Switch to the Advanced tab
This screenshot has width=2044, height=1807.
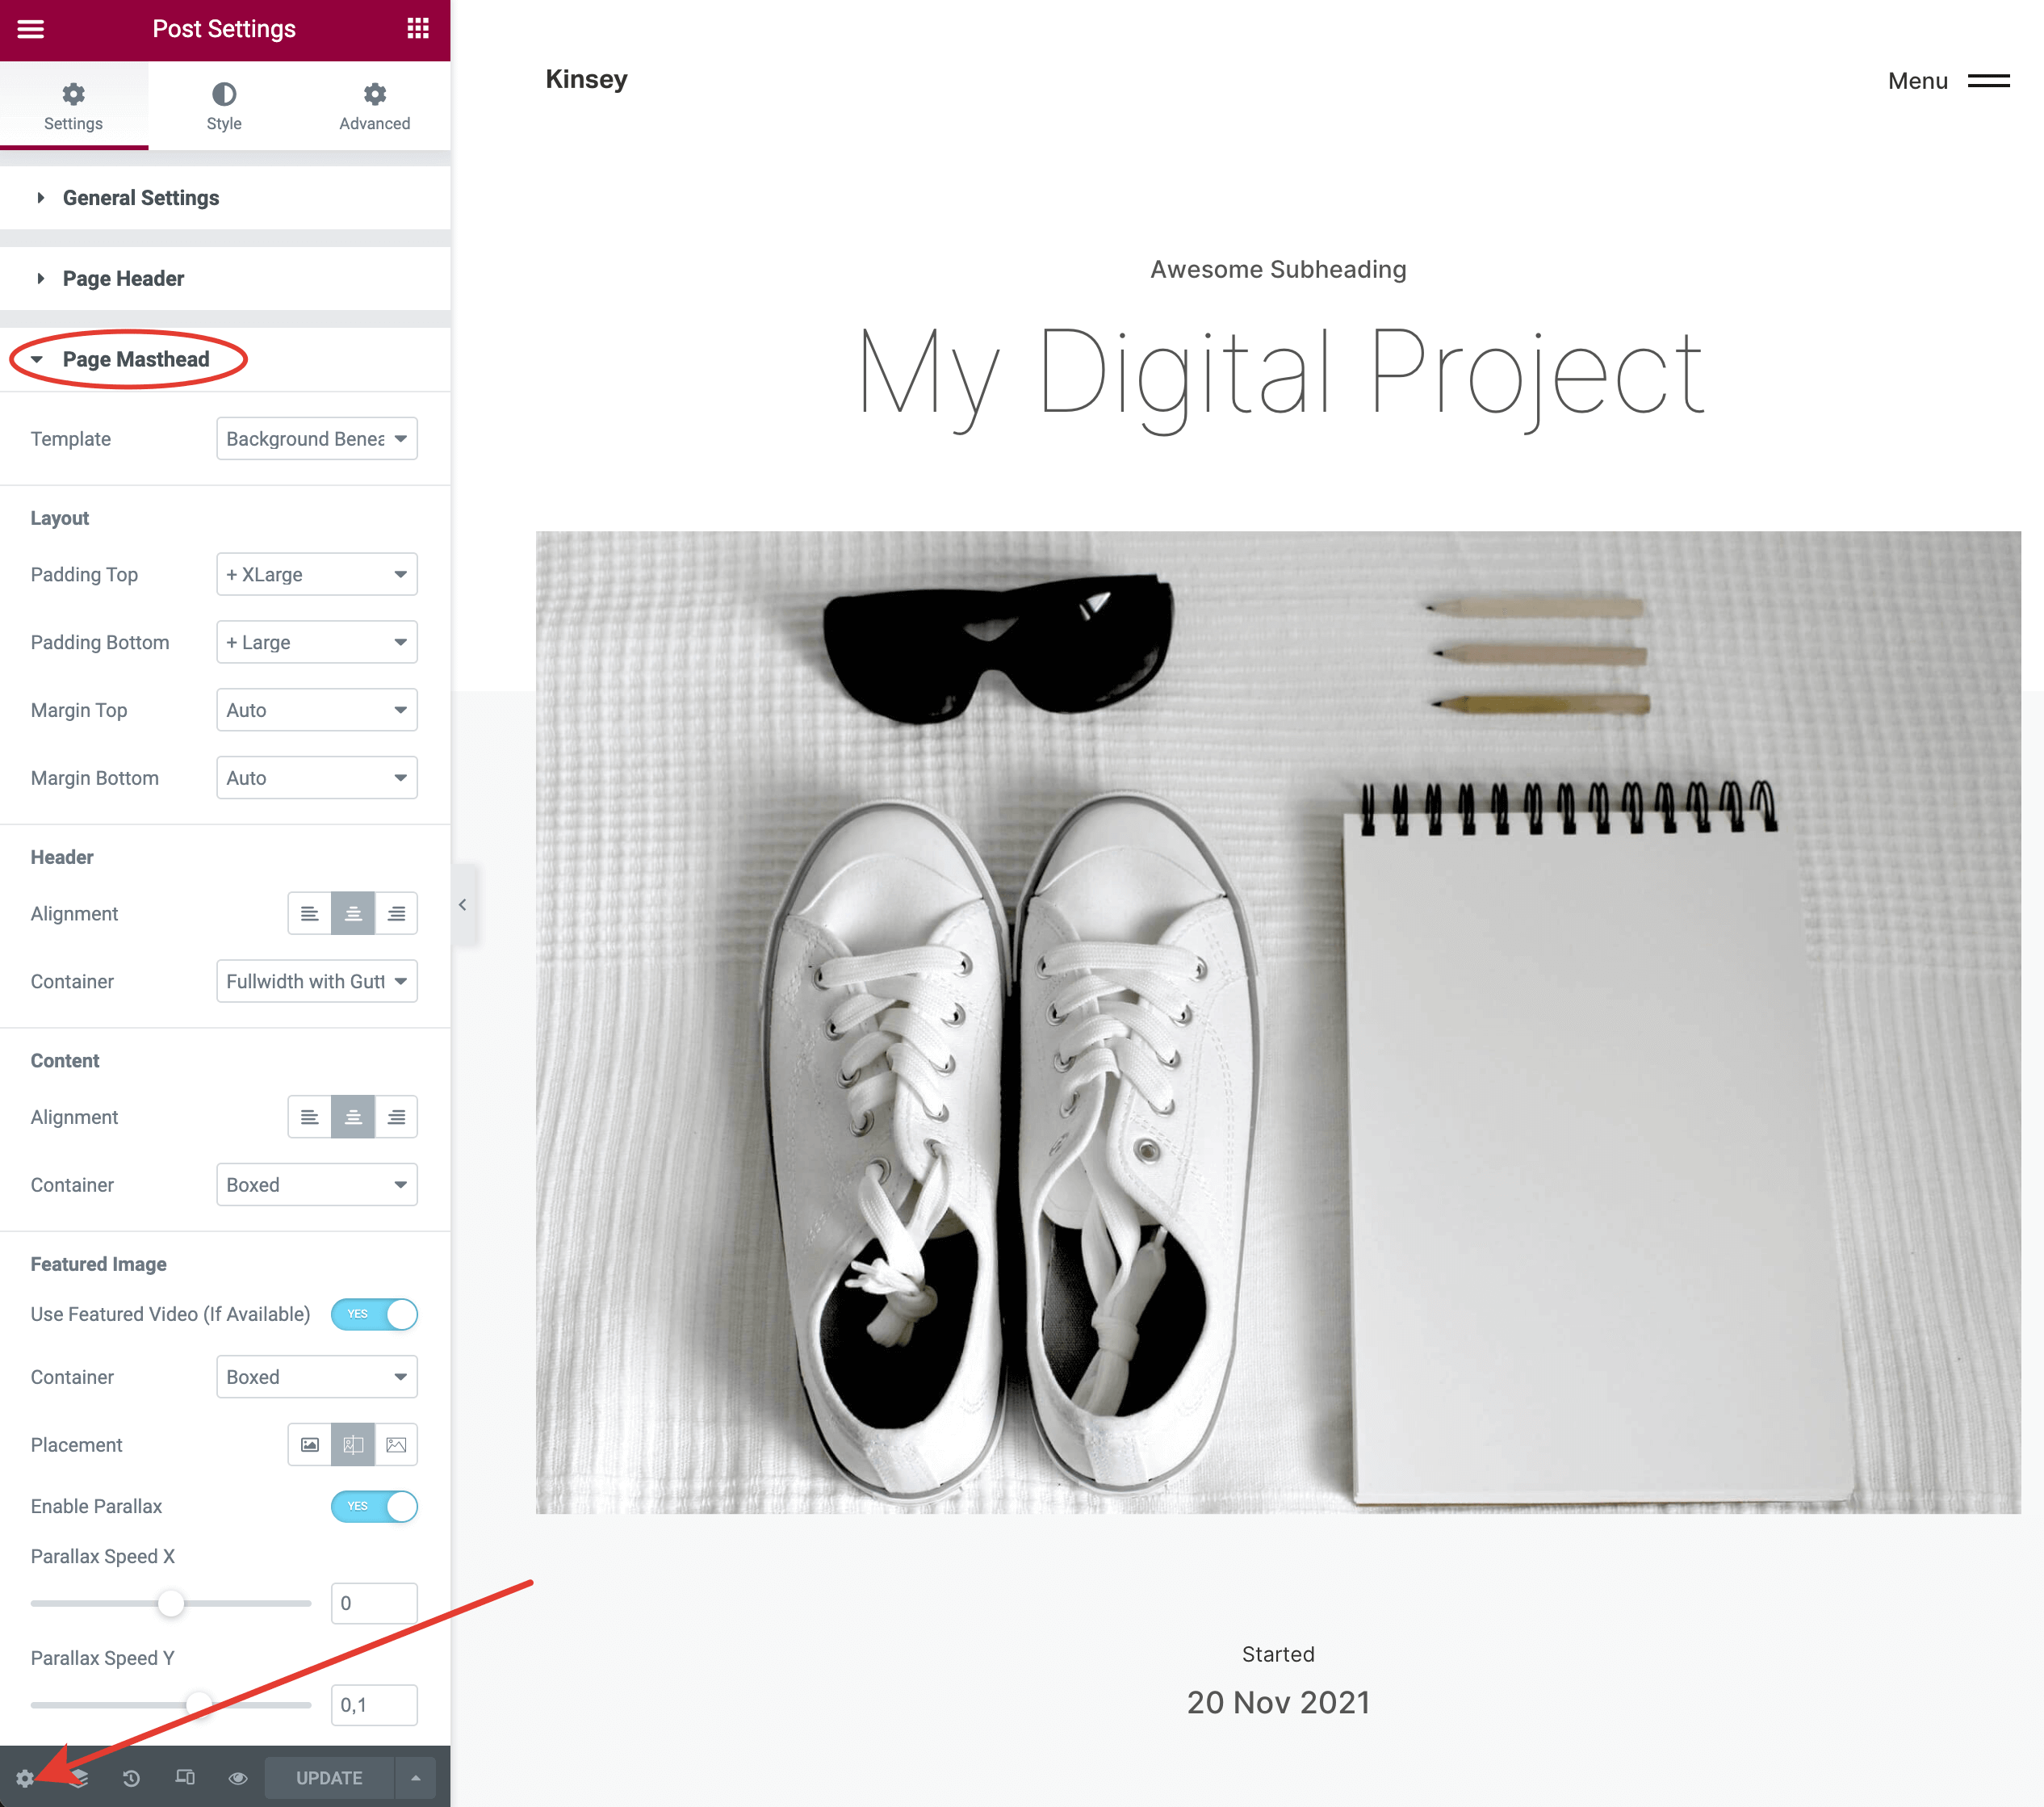374,106
